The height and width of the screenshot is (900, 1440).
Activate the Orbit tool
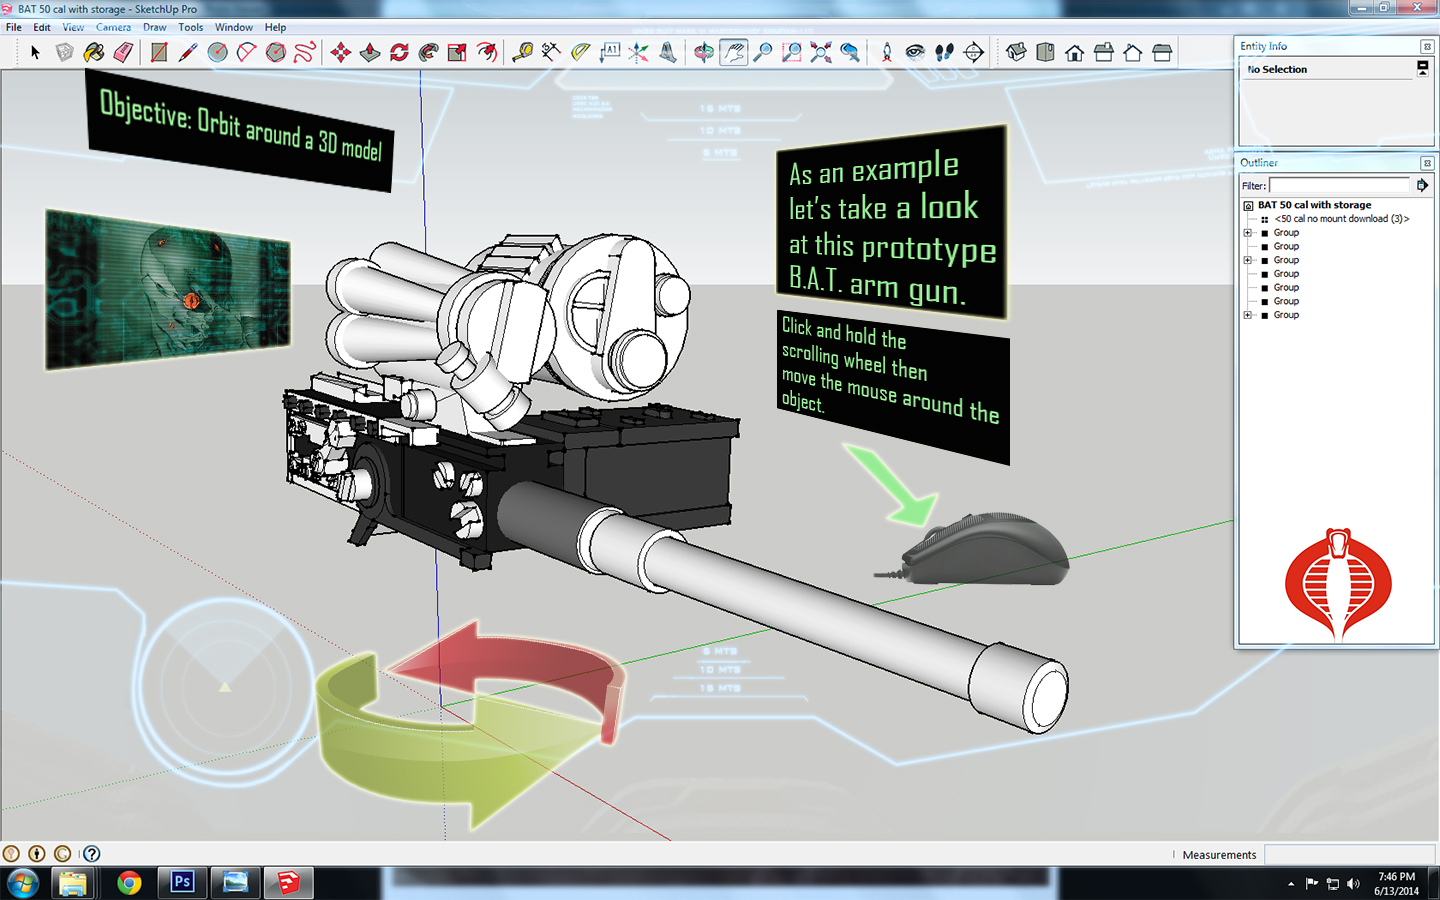coord(705,52)
